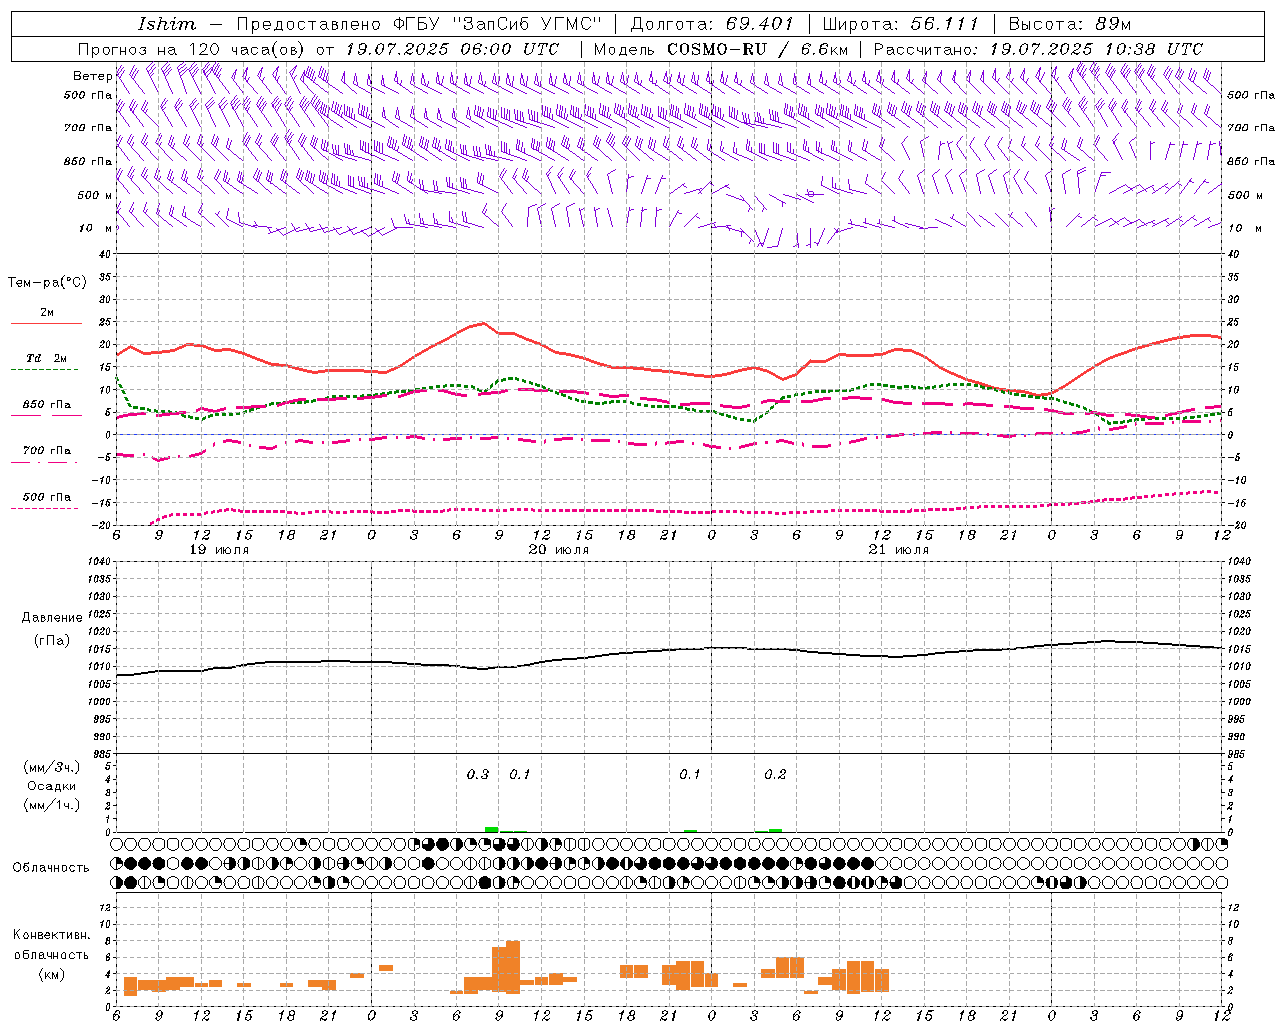Click the '500 м' wind level label under 'Ветер'
Screen dimensions: 1280x1024
pyautogui.click(x=93, y=195)
